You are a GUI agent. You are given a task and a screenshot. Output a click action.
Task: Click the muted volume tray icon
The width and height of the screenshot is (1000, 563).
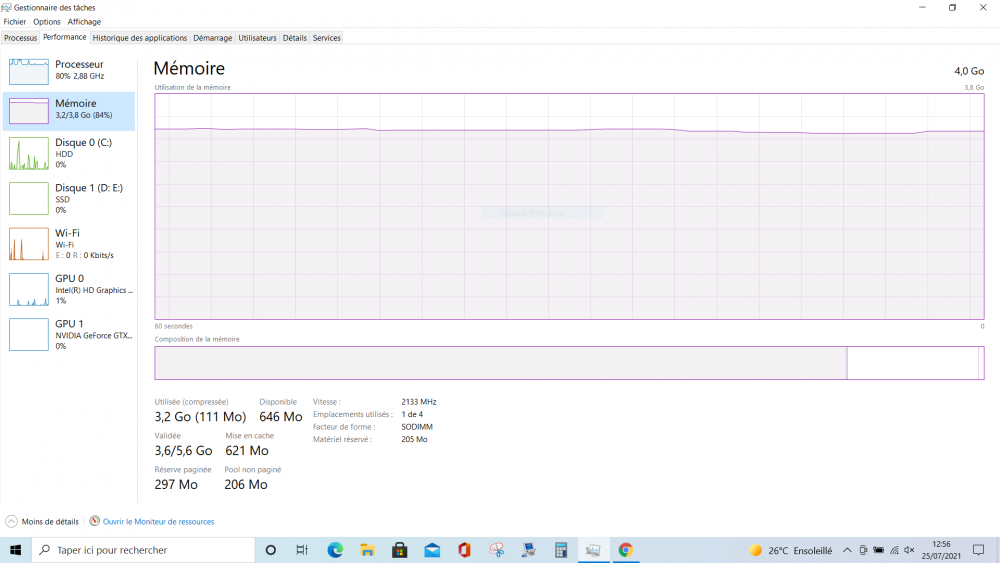[909, 550]
